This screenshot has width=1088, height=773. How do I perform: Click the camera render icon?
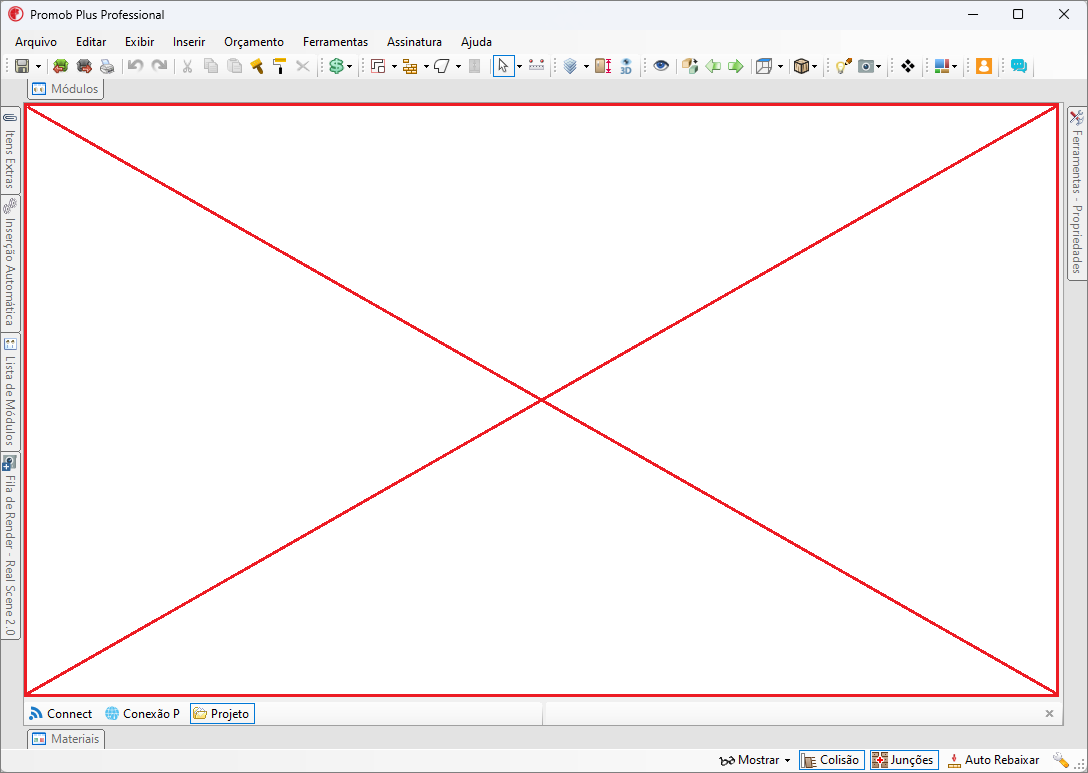tap(866, 66)
